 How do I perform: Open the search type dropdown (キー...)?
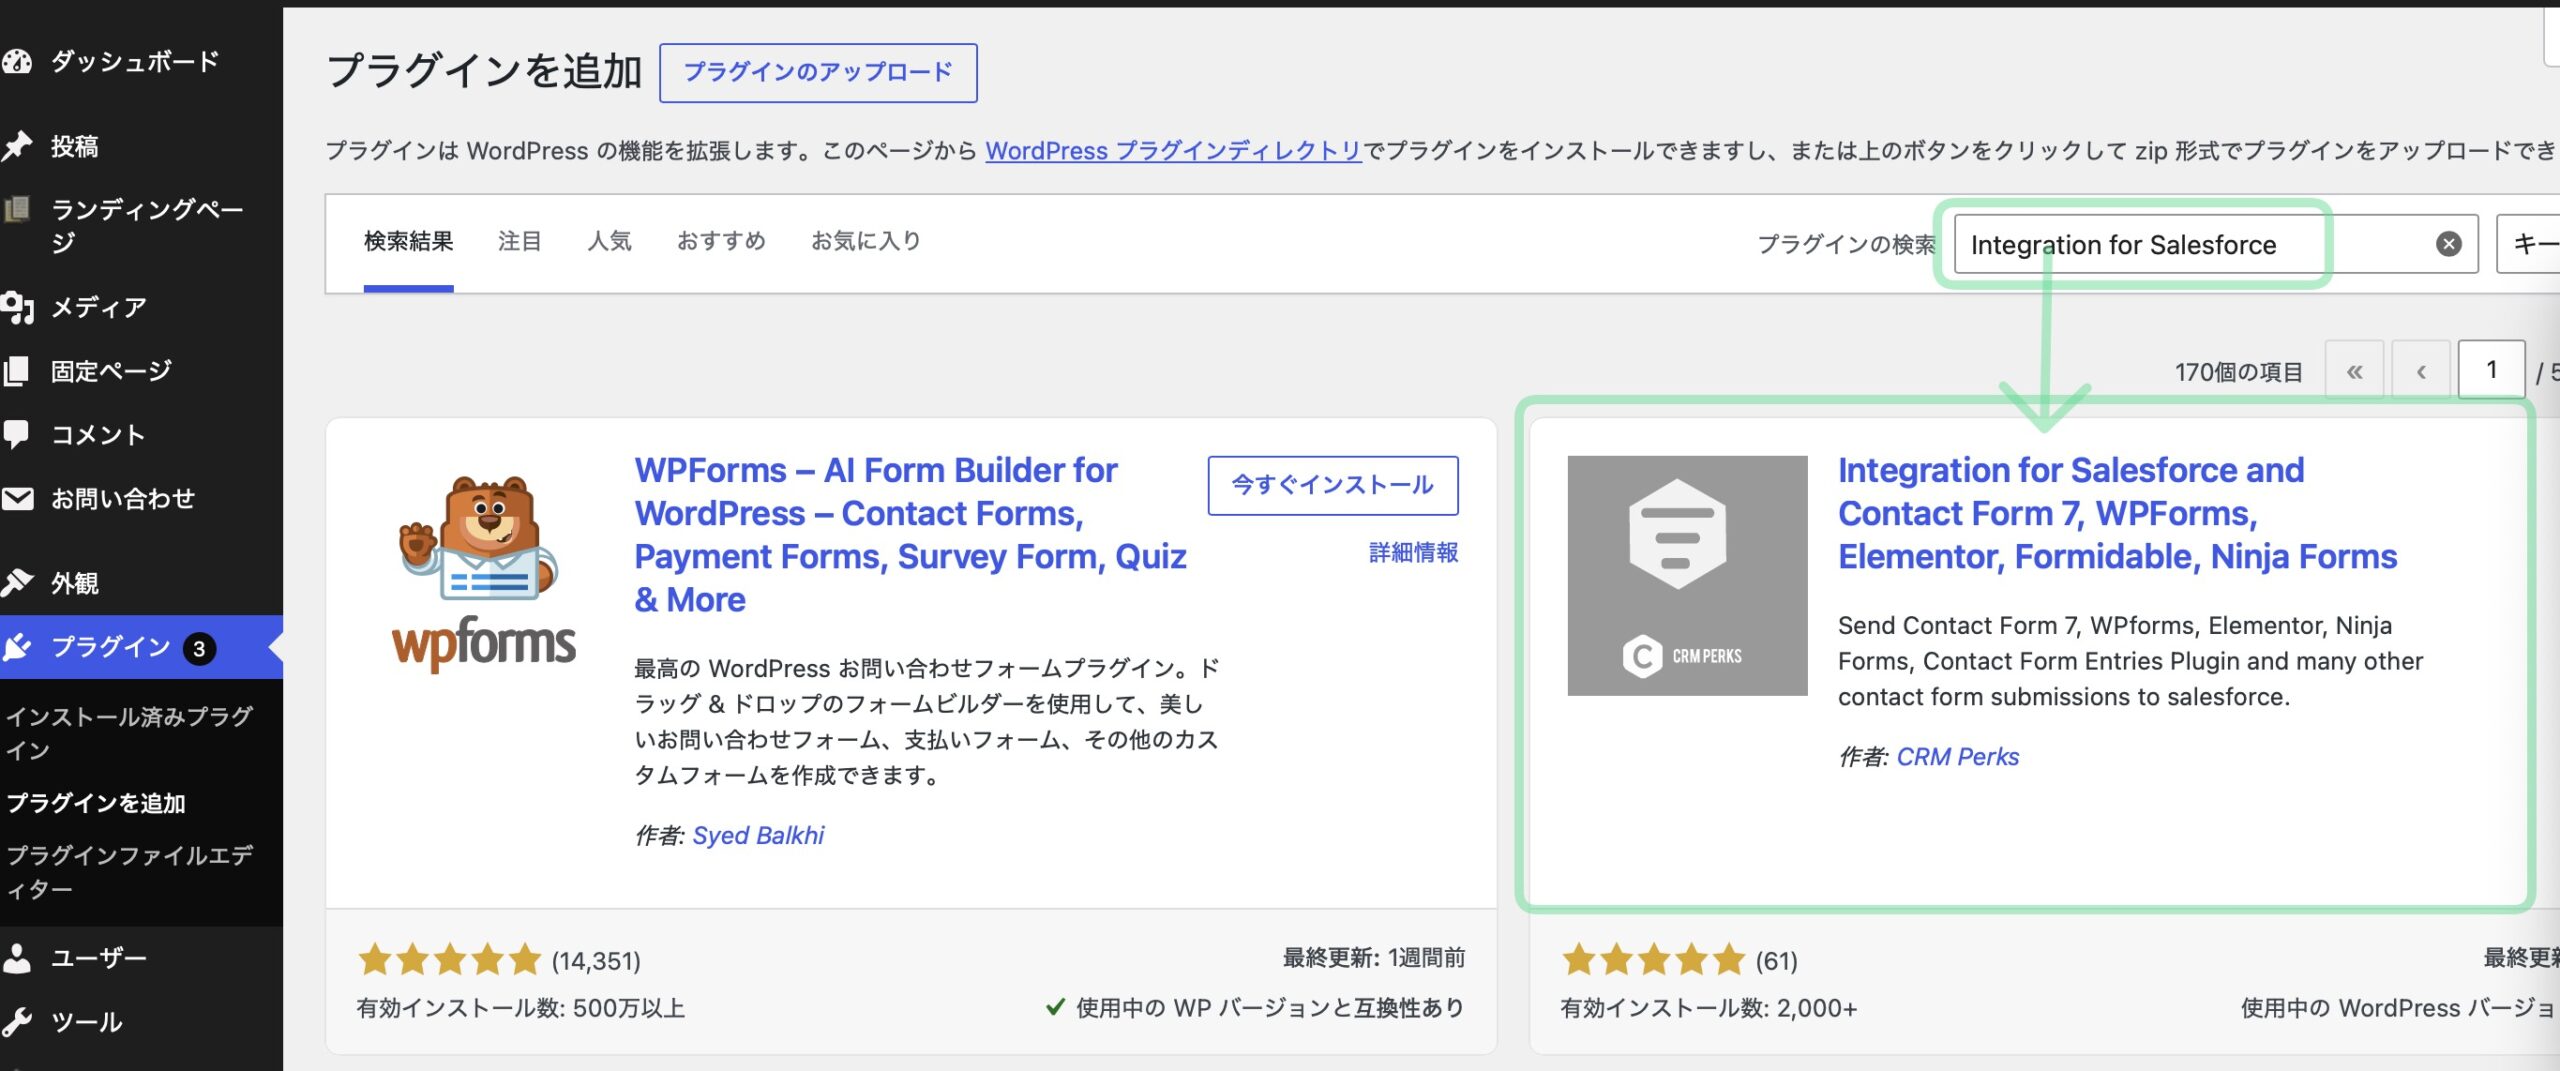pos(2528,244)
